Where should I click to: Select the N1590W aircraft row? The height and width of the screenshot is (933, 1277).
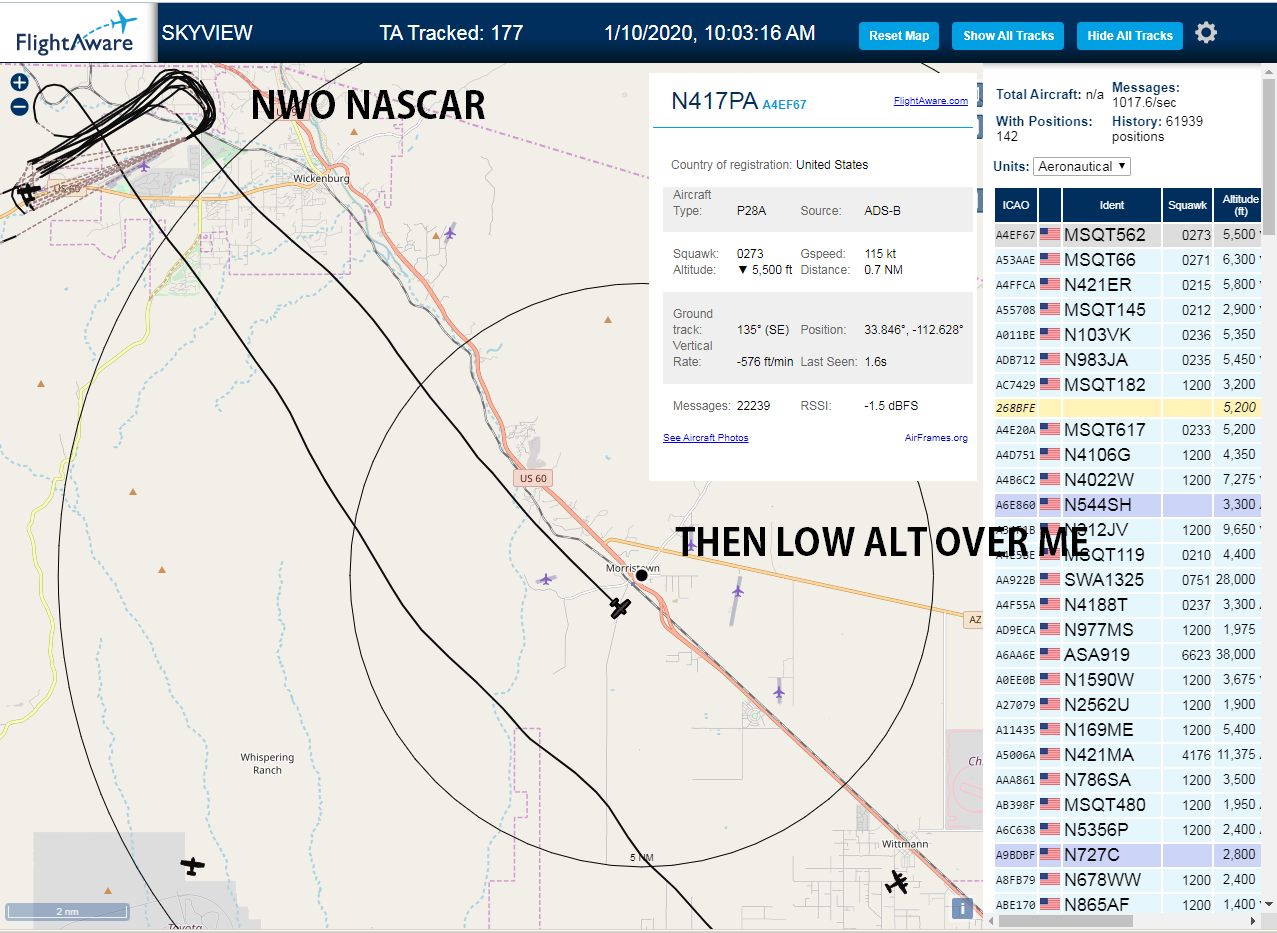(1128, 680)
